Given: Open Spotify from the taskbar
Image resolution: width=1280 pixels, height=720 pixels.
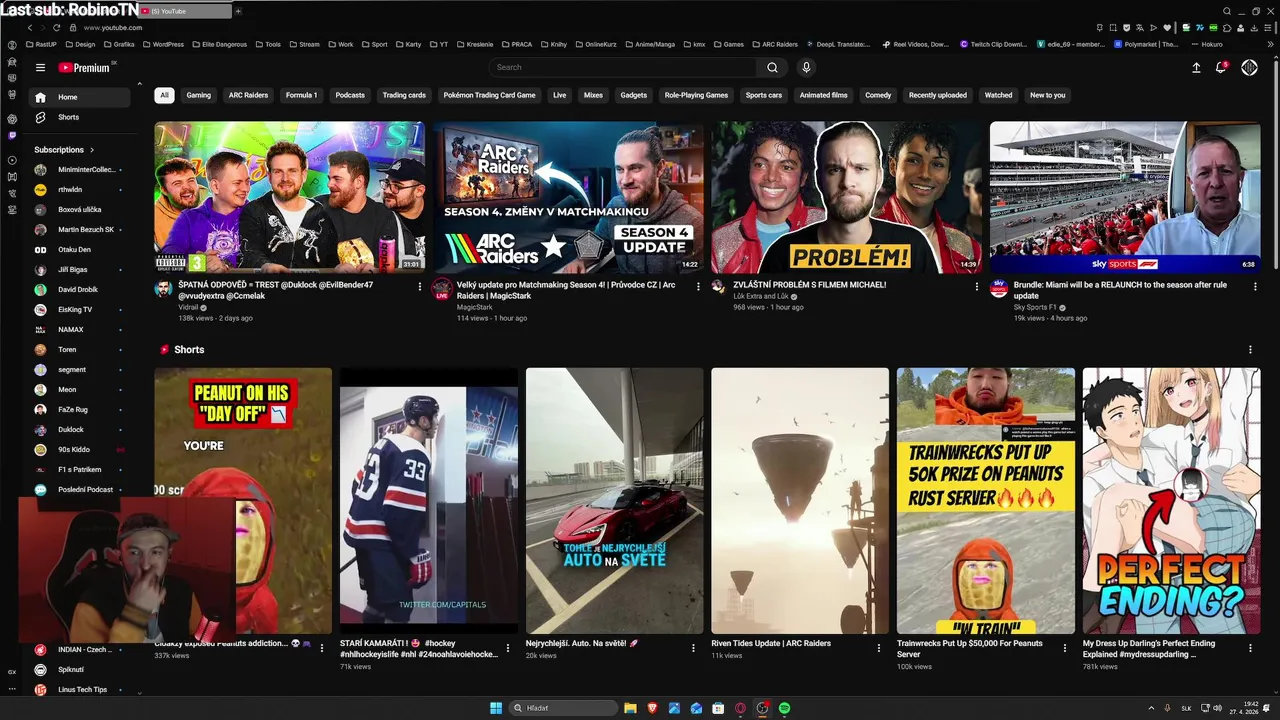Looking at the screenshot, I should tap(785, 708).
